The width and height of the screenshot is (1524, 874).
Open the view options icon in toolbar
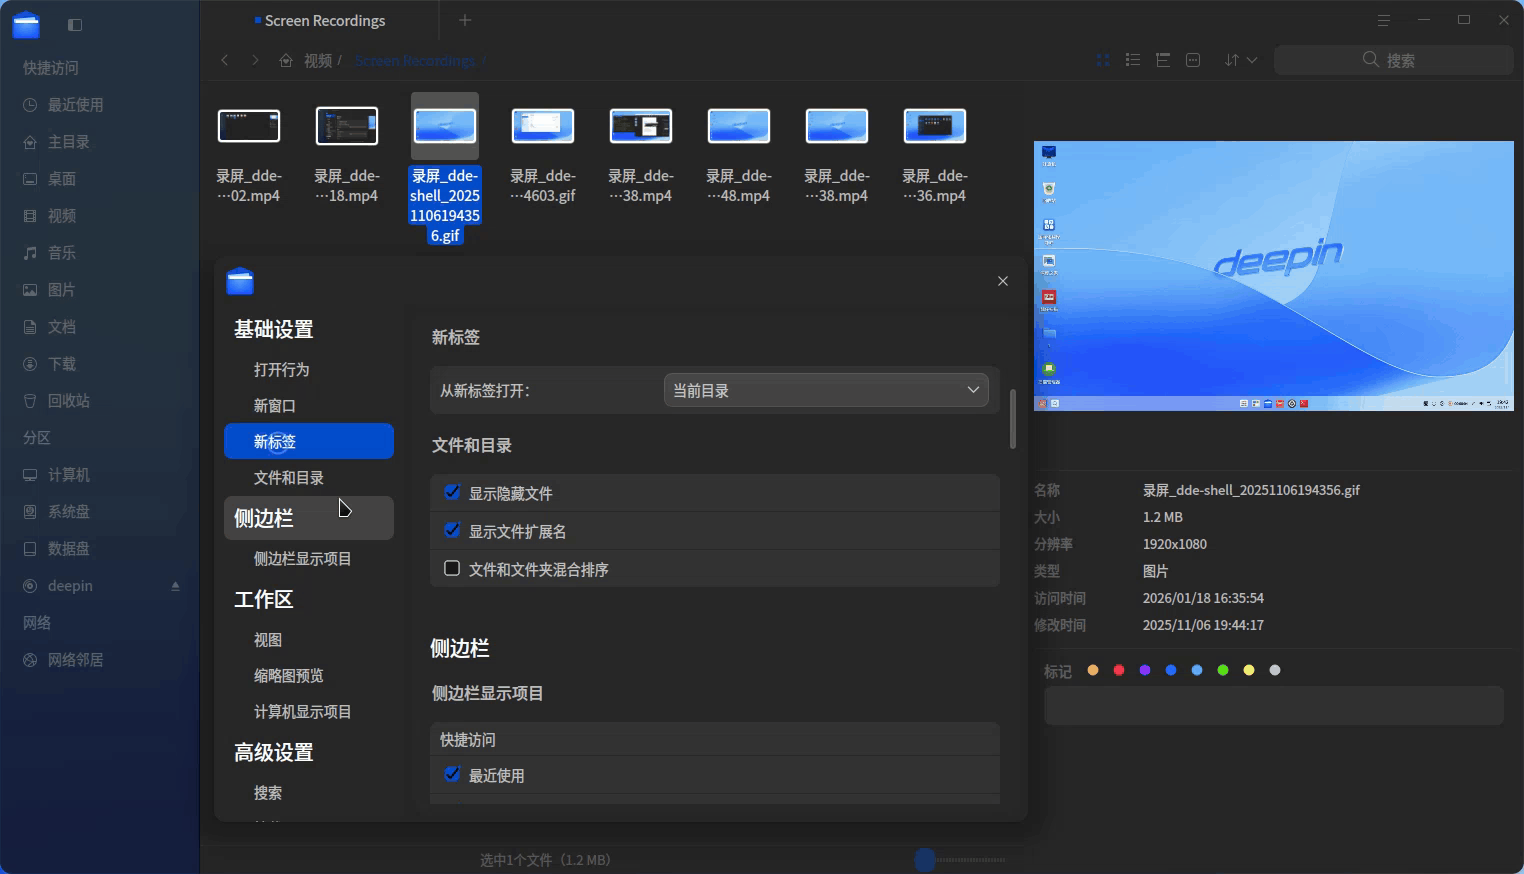(x=1192, y=60)
